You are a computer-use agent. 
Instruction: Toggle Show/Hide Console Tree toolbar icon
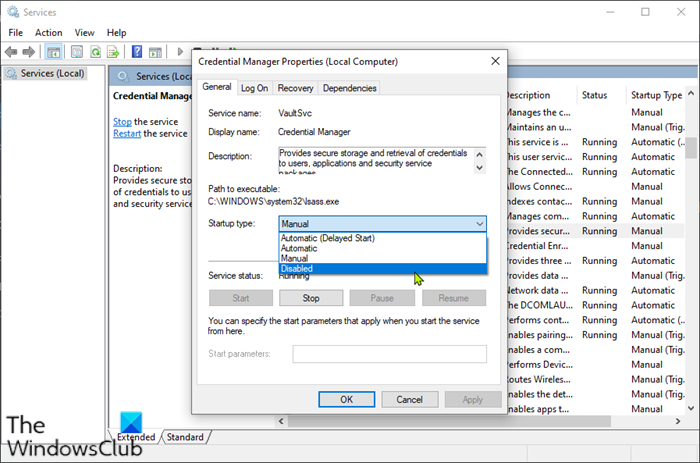pyautogui.click(x=54, y=52)
